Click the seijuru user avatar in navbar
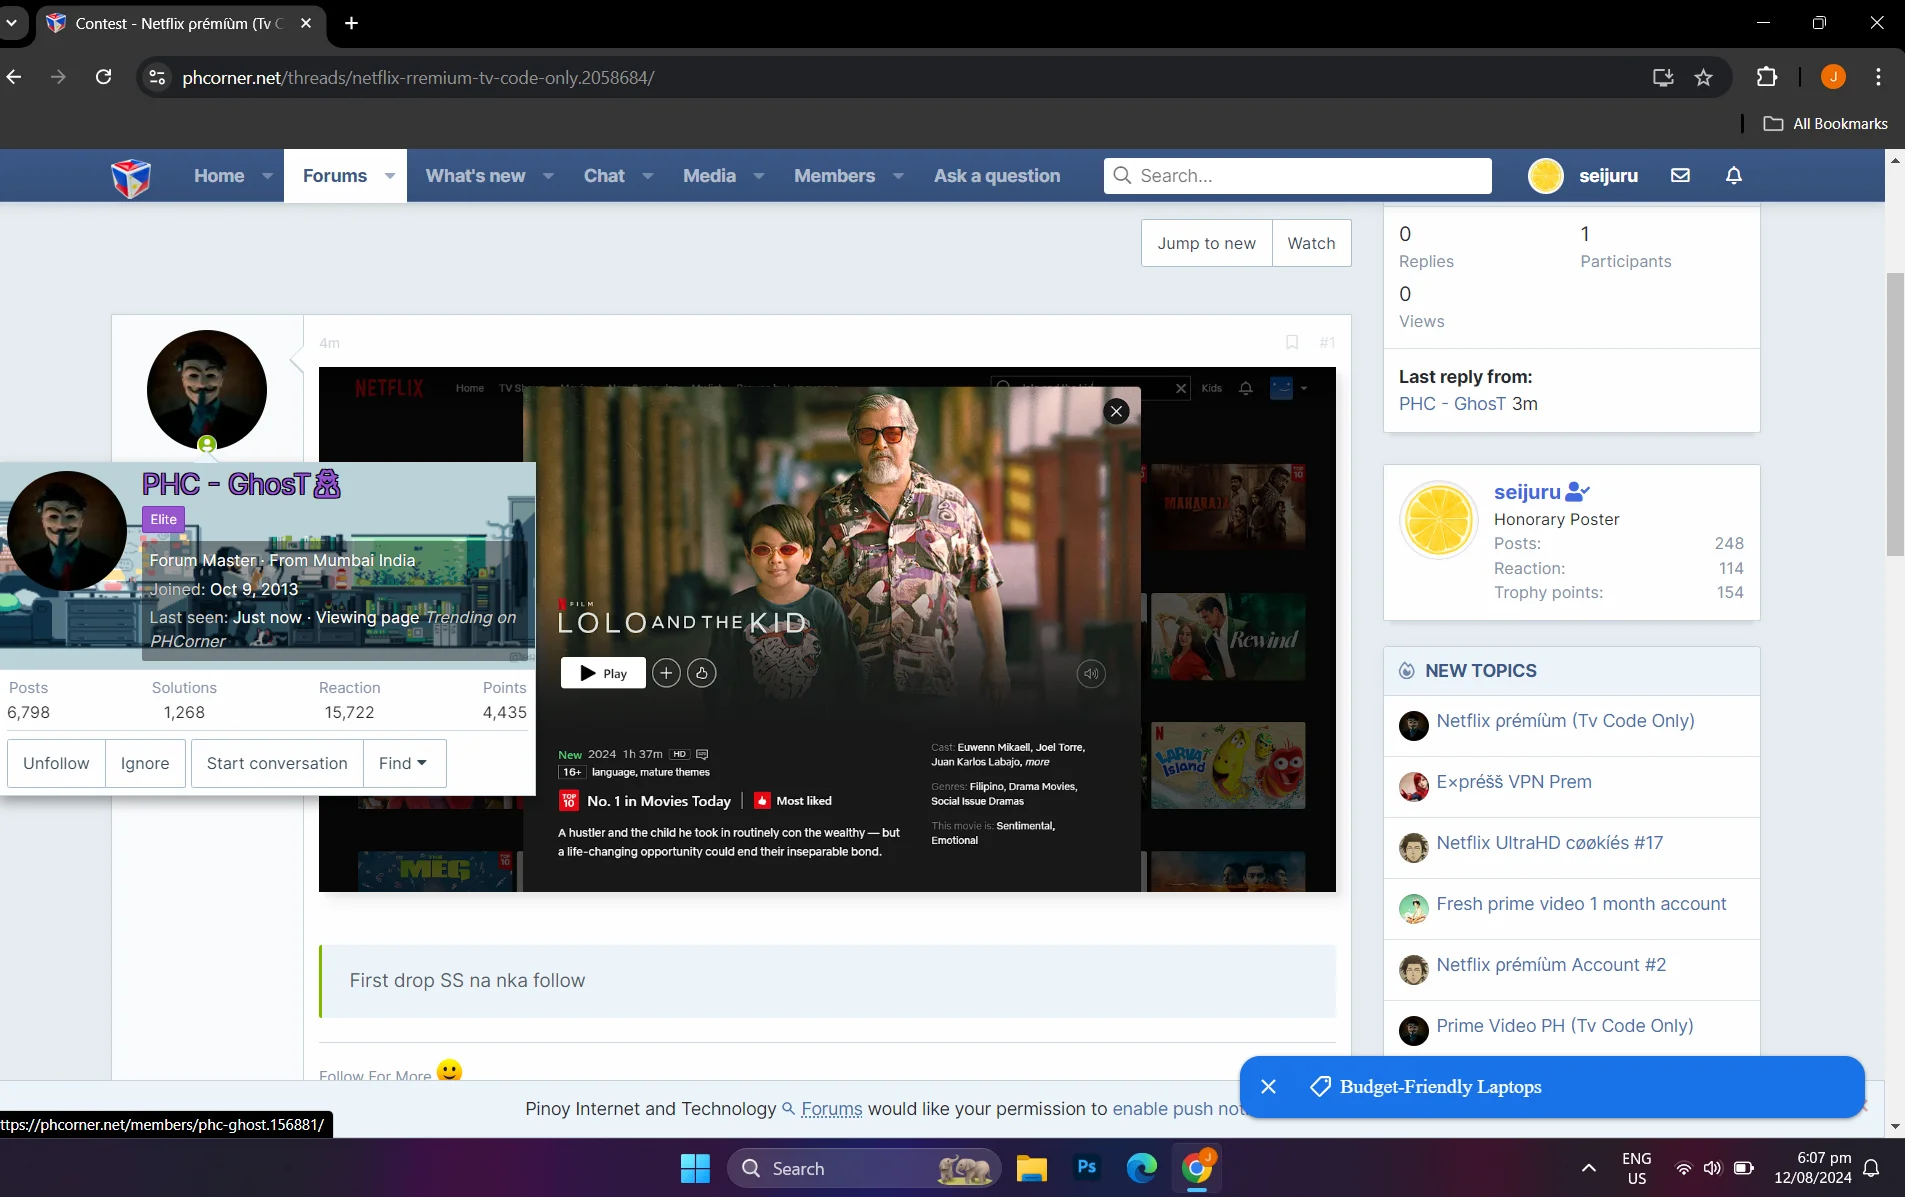 coord(1546,176)
